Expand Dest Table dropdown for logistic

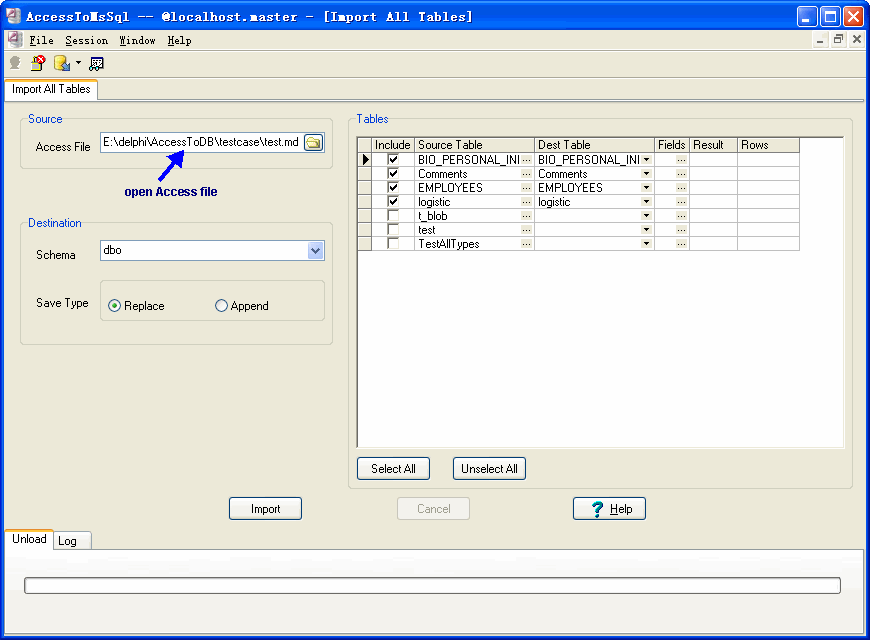(646, 202)
